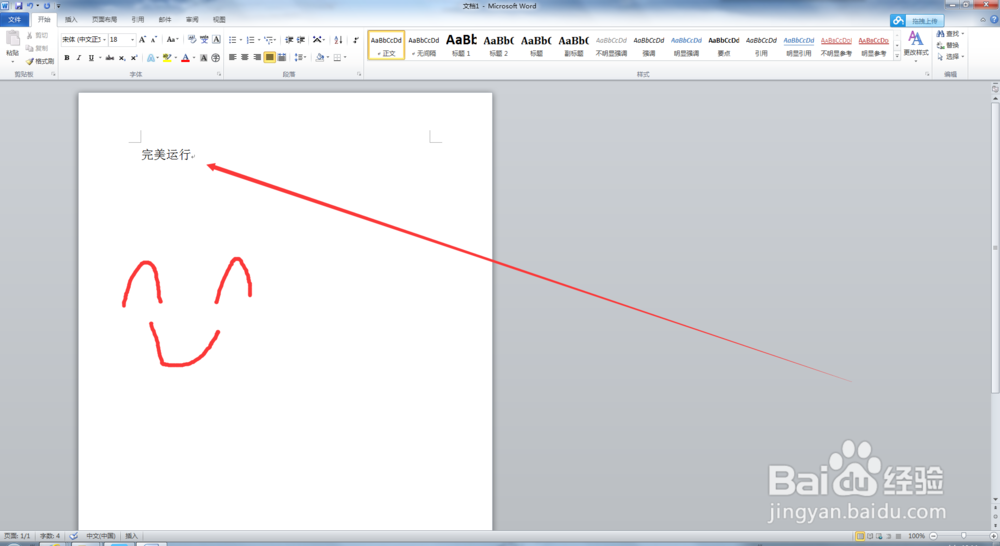Click the zoom slider in status bar
The width and height of the screenshot is (1000, 546).
[x=964, y=536]
